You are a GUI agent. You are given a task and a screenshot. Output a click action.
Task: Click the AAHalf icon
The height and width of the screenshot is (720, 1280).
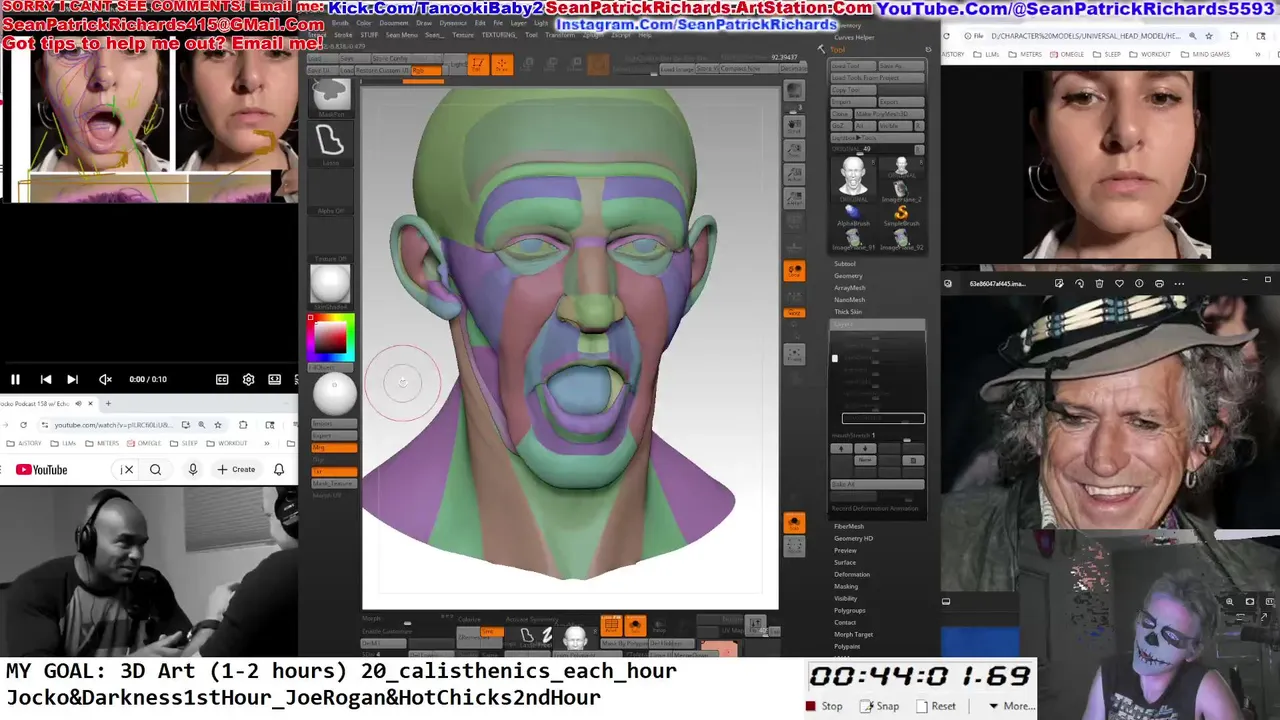pos(794,198)
